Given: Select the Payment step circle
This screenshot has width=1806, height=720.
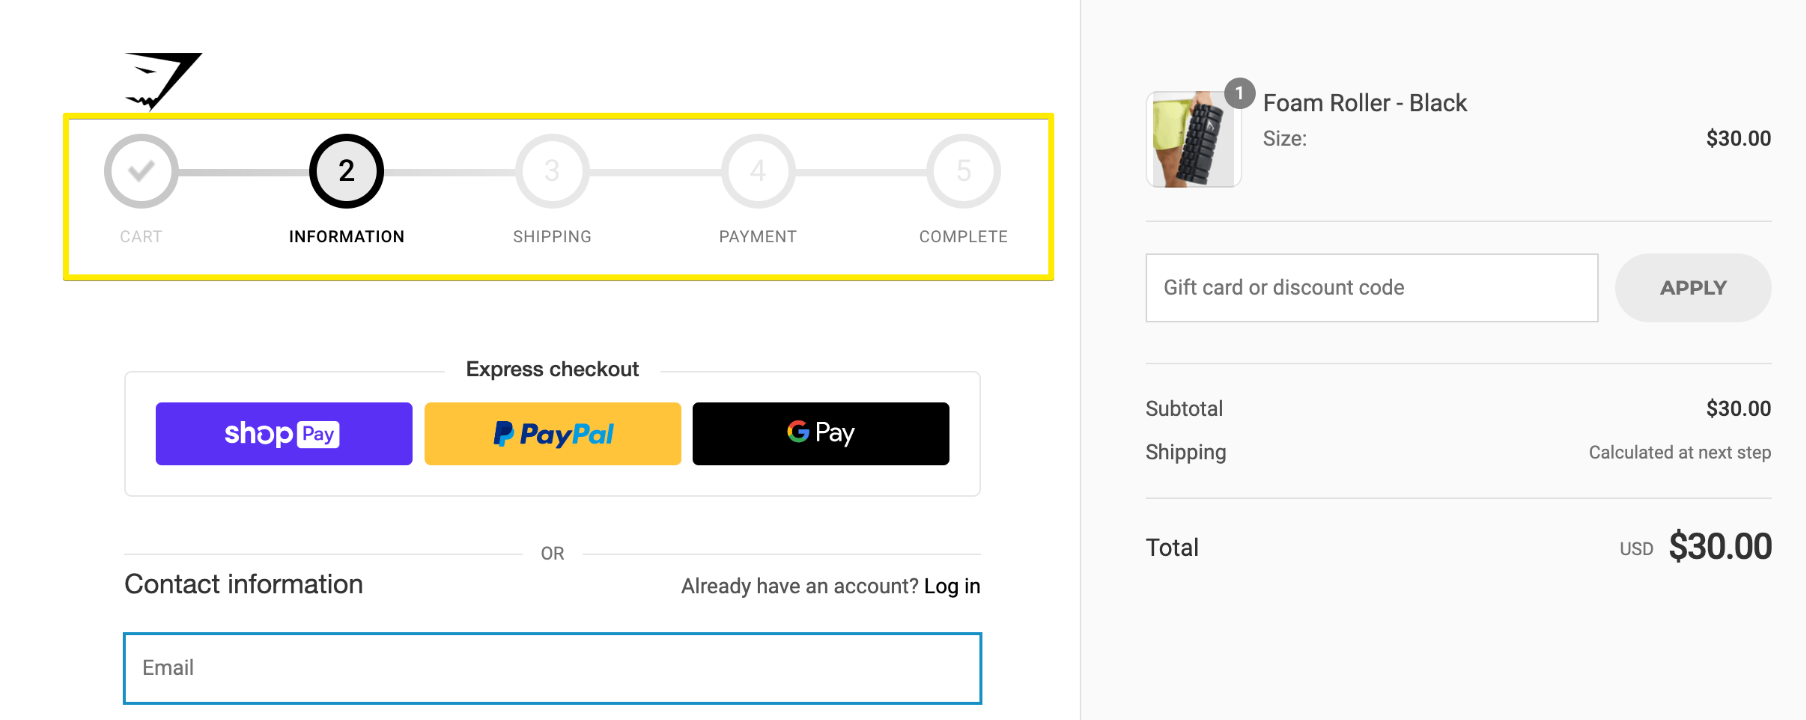Looking at the screenshot, I should [757, 170].
